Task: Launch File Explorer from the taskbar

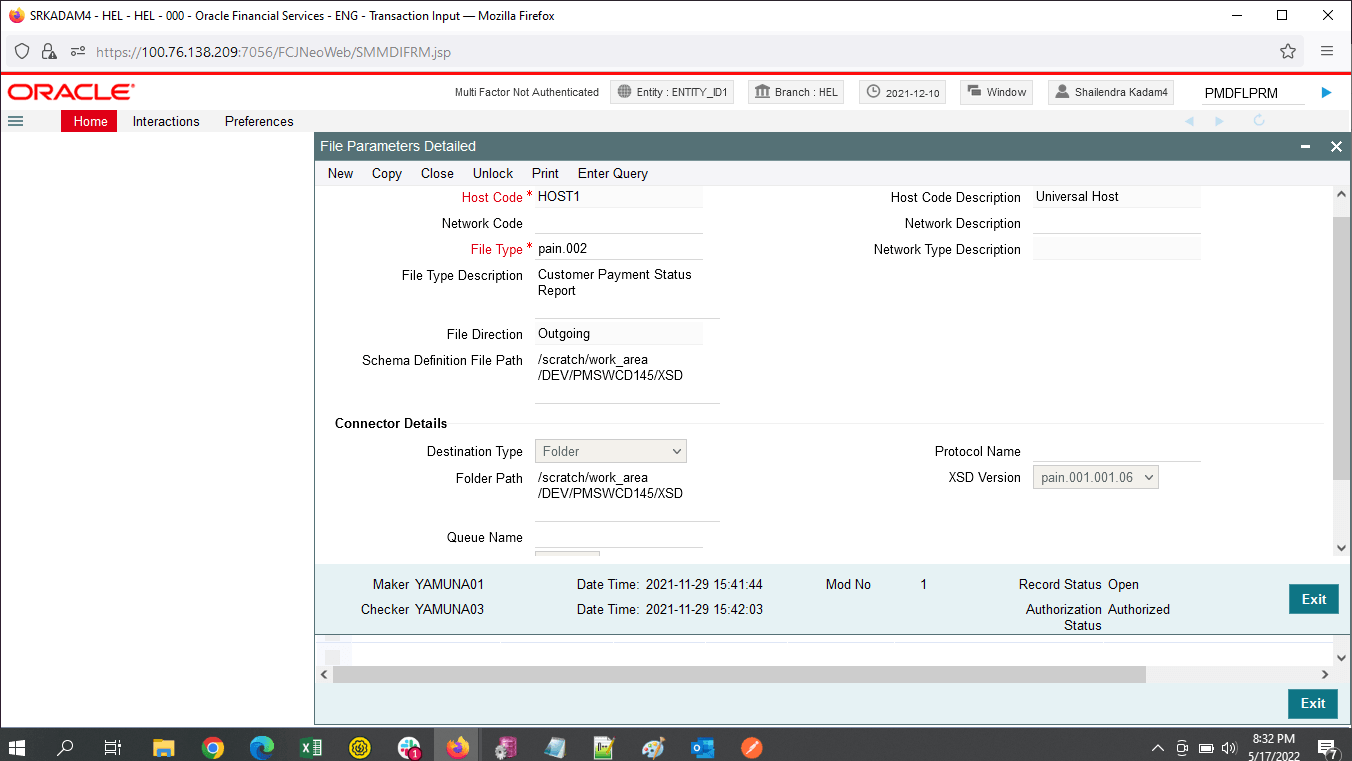Action: (x=163, y=747)
